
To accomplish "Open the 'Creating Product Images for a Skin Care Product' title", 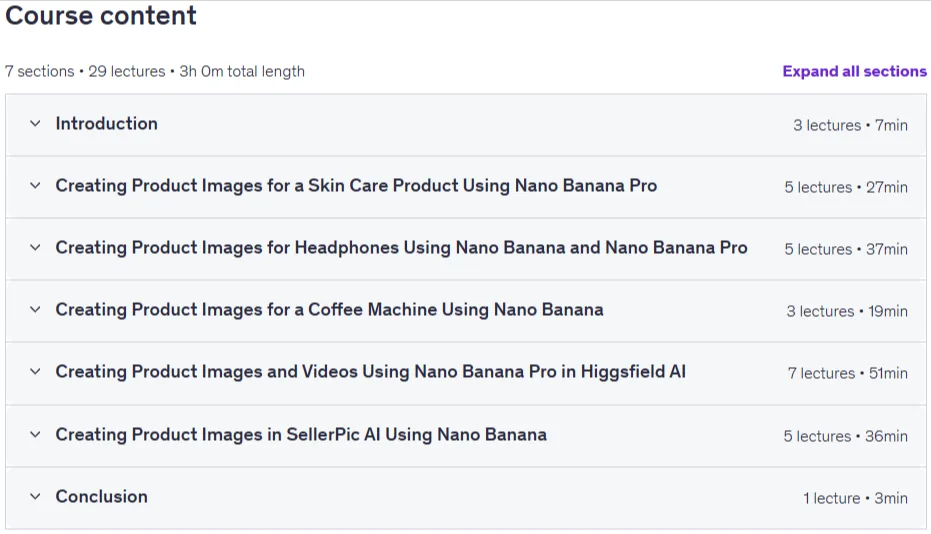I will (356, 186).
